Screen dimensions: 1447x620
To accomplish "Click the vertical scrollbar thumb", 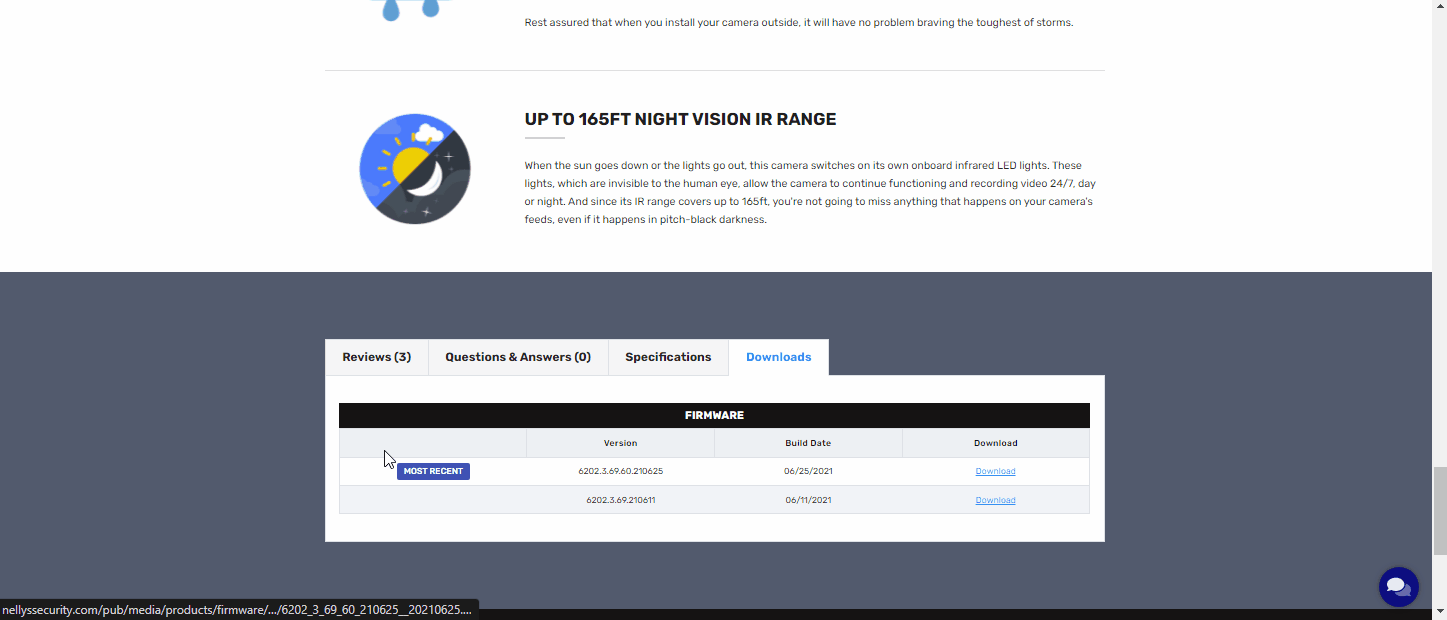I will pyautogui.click(x=1439, y=510).
